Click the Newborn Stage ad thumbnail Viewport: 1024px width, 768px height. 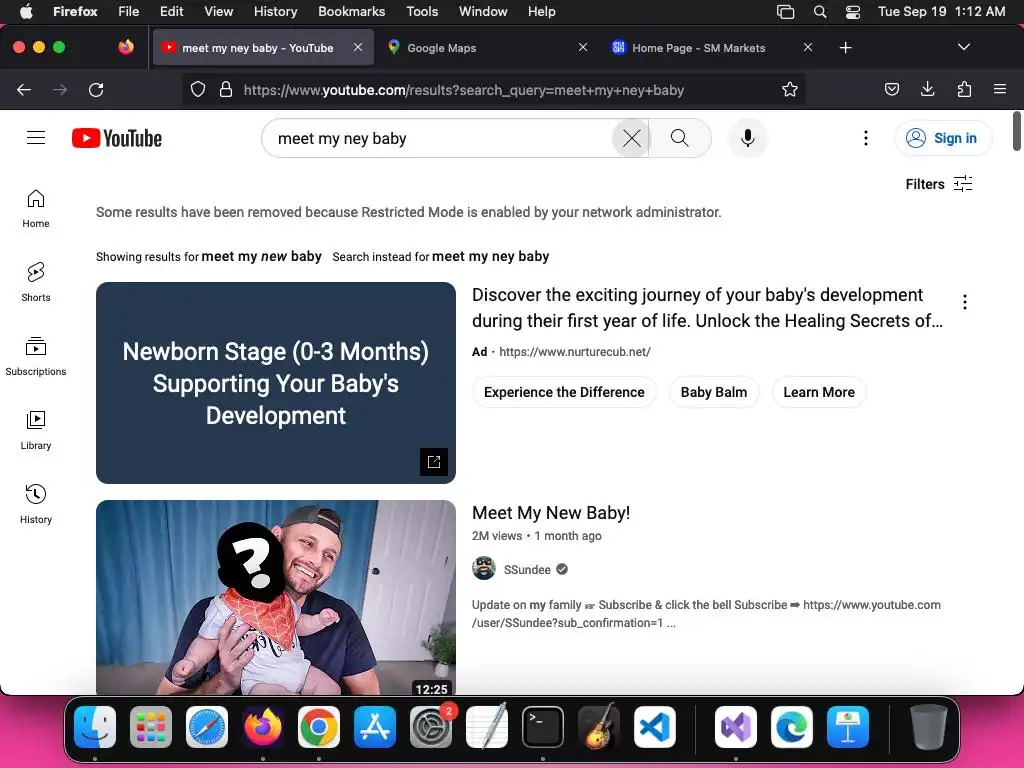click(x=276, y=383)
